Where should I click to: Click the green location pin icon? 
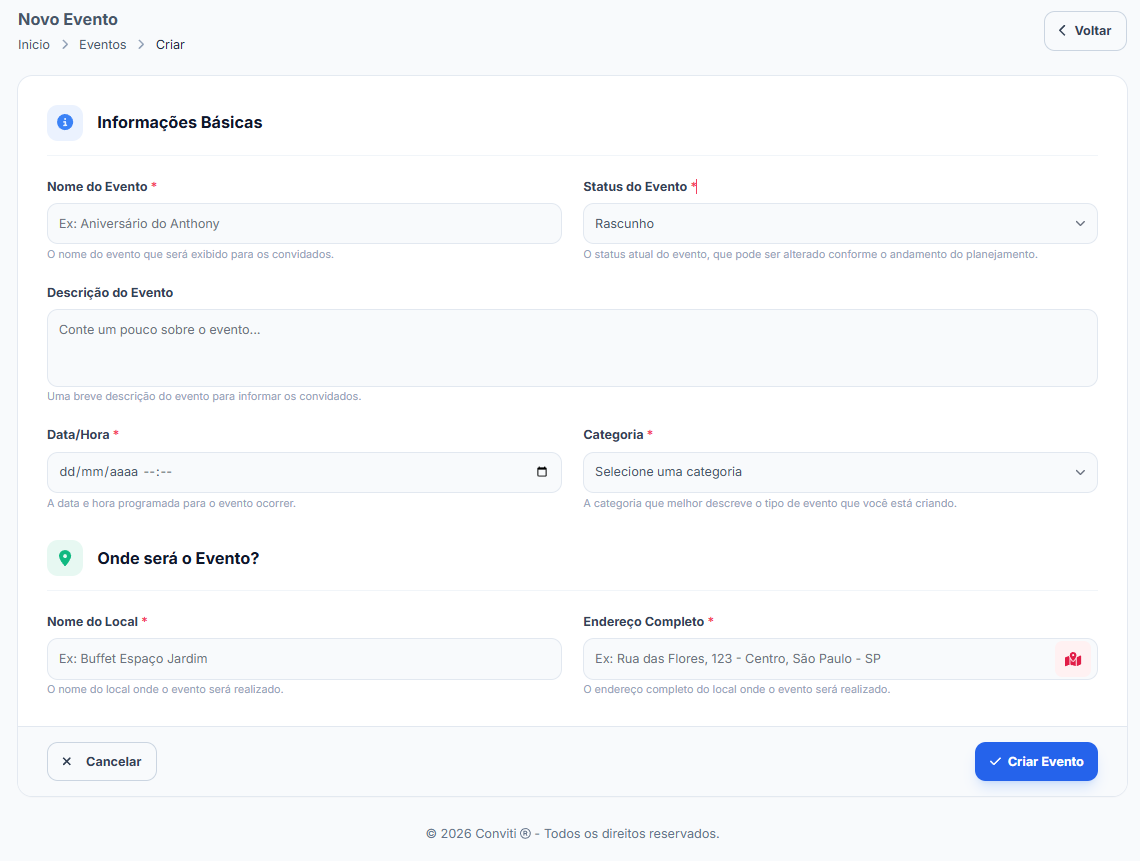pyautogui.click(x=65, y=558)
